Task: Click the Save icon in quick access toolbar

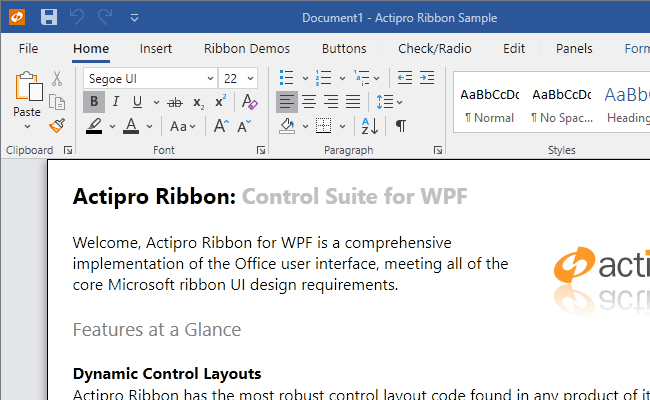Action: coord(49,17)
